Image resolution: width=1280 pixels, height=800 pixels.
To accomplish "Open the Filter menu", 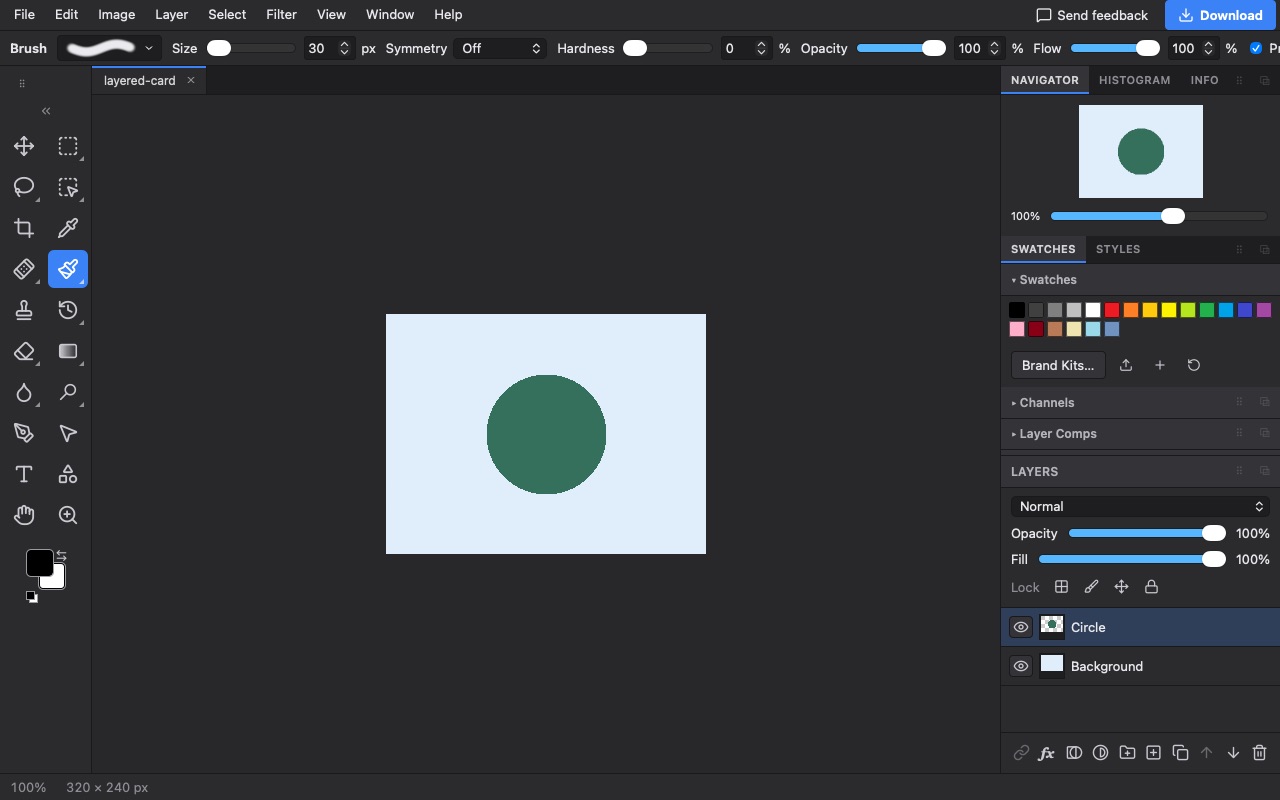I will point(281,14).
